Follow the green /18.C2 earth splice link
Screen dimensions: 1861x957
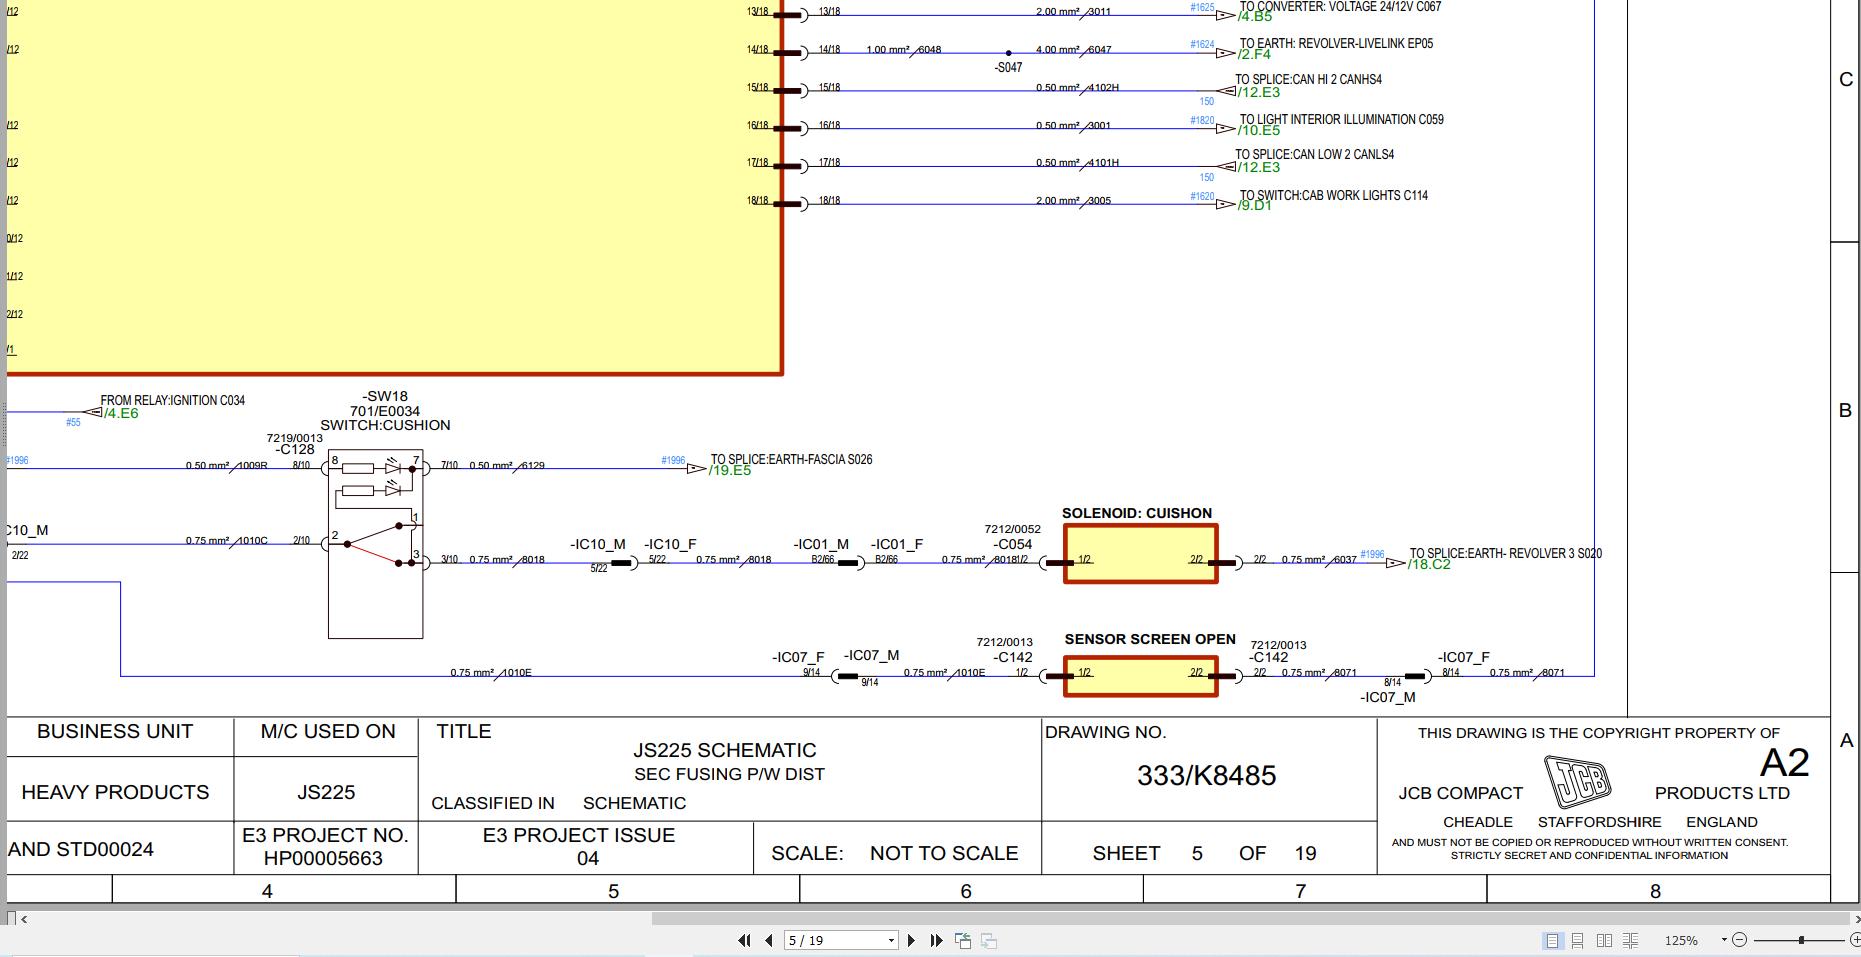tap(1426, 565)
